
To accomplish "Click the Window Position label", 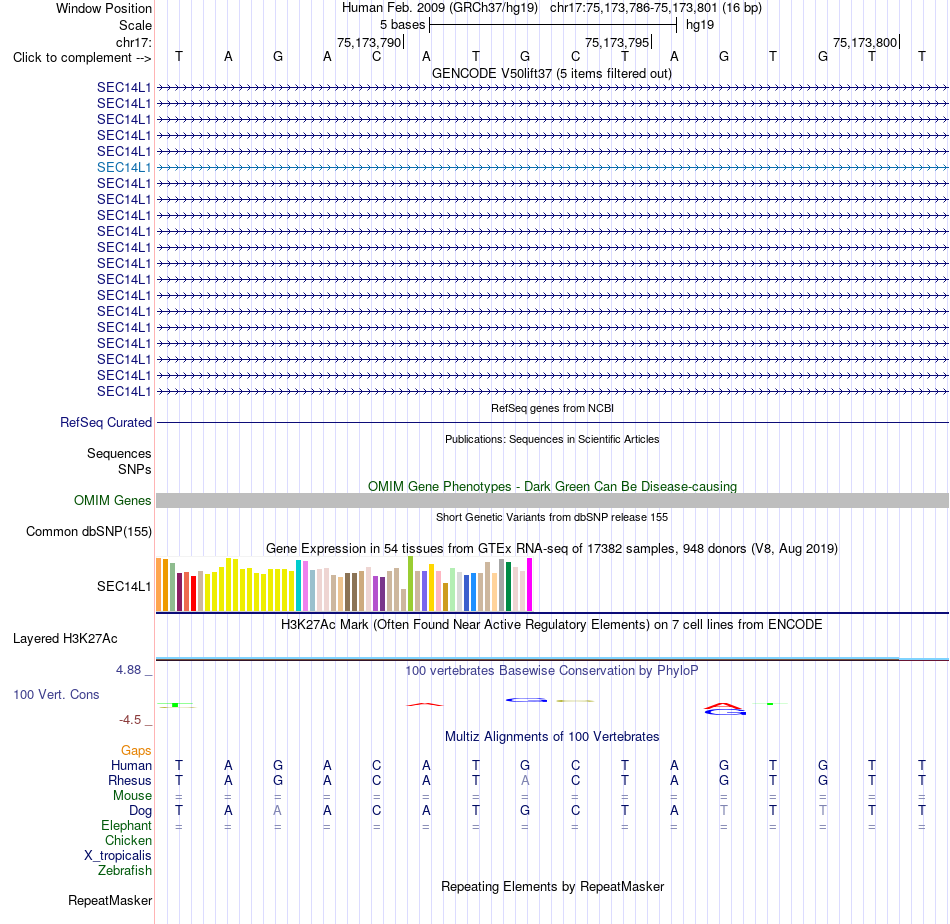I will (104, 8).
